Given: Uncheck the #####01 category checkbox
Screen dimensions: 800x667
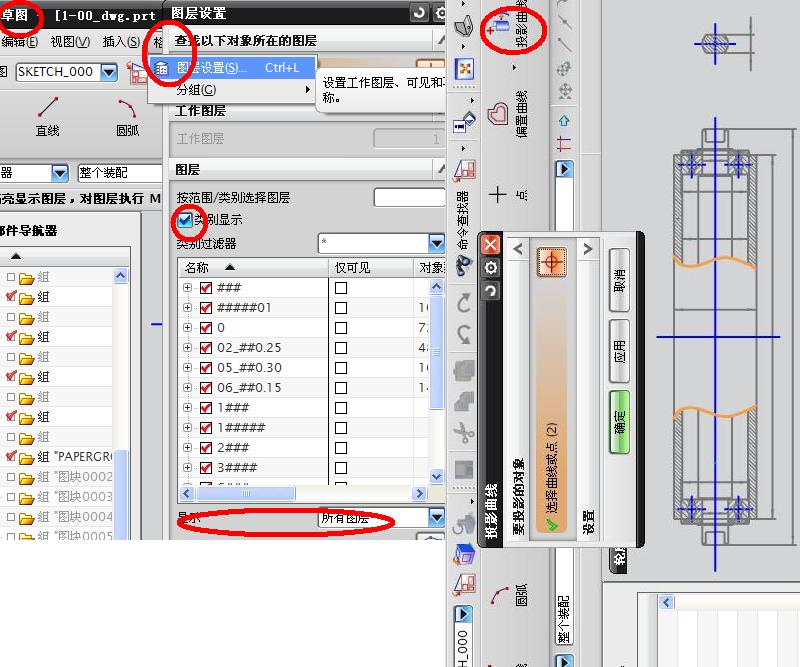Looking at the screenshot, I should click(x=206, y=308).
